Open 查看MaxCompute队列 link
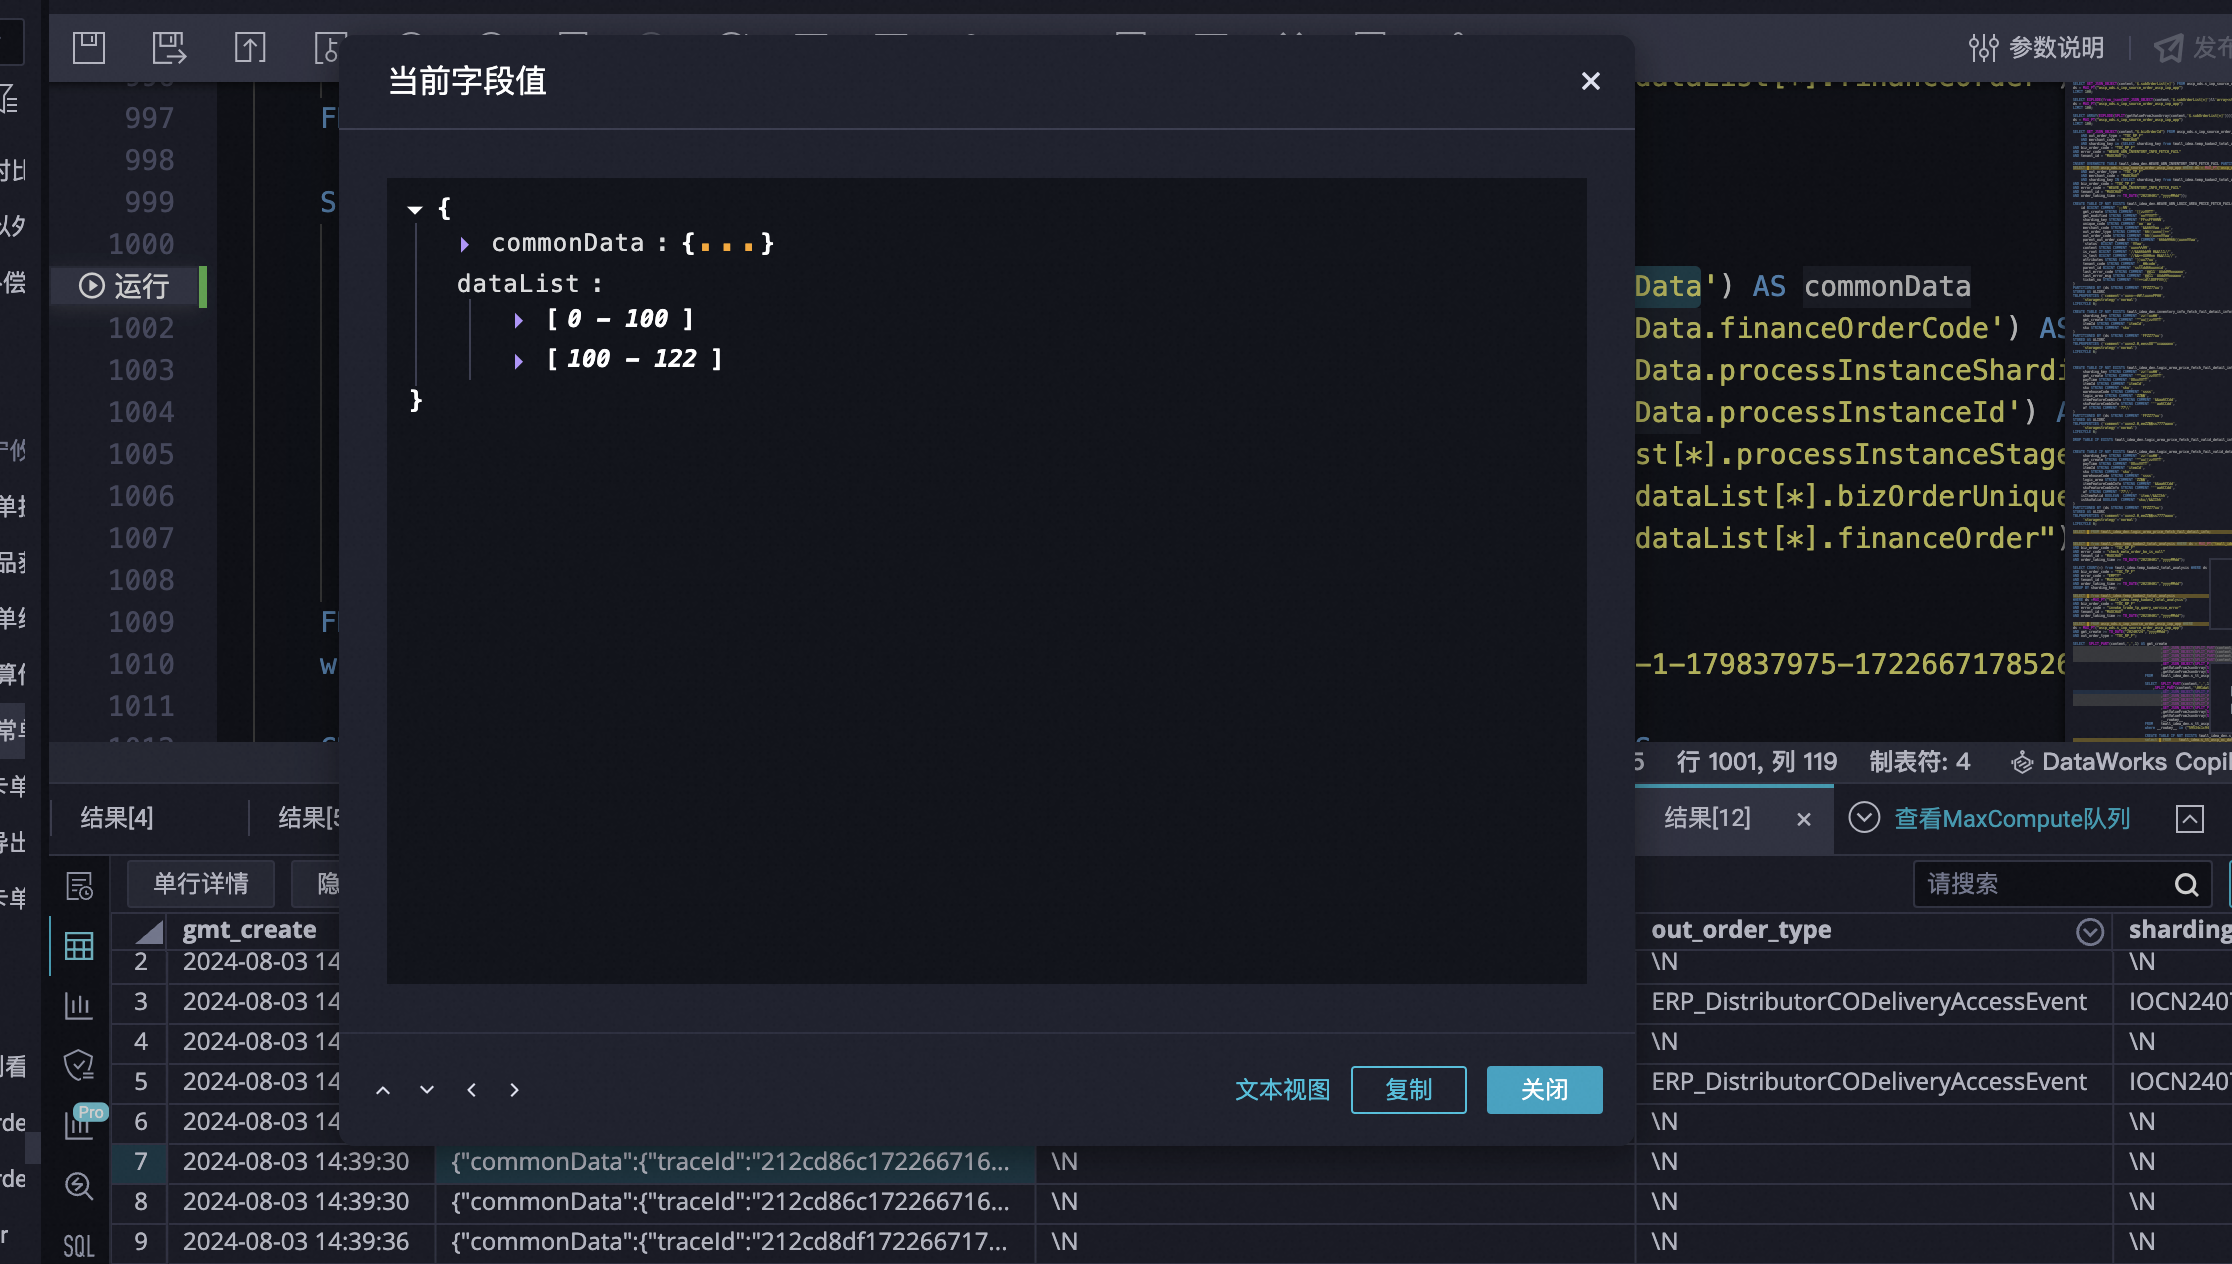 (2012, 818)
